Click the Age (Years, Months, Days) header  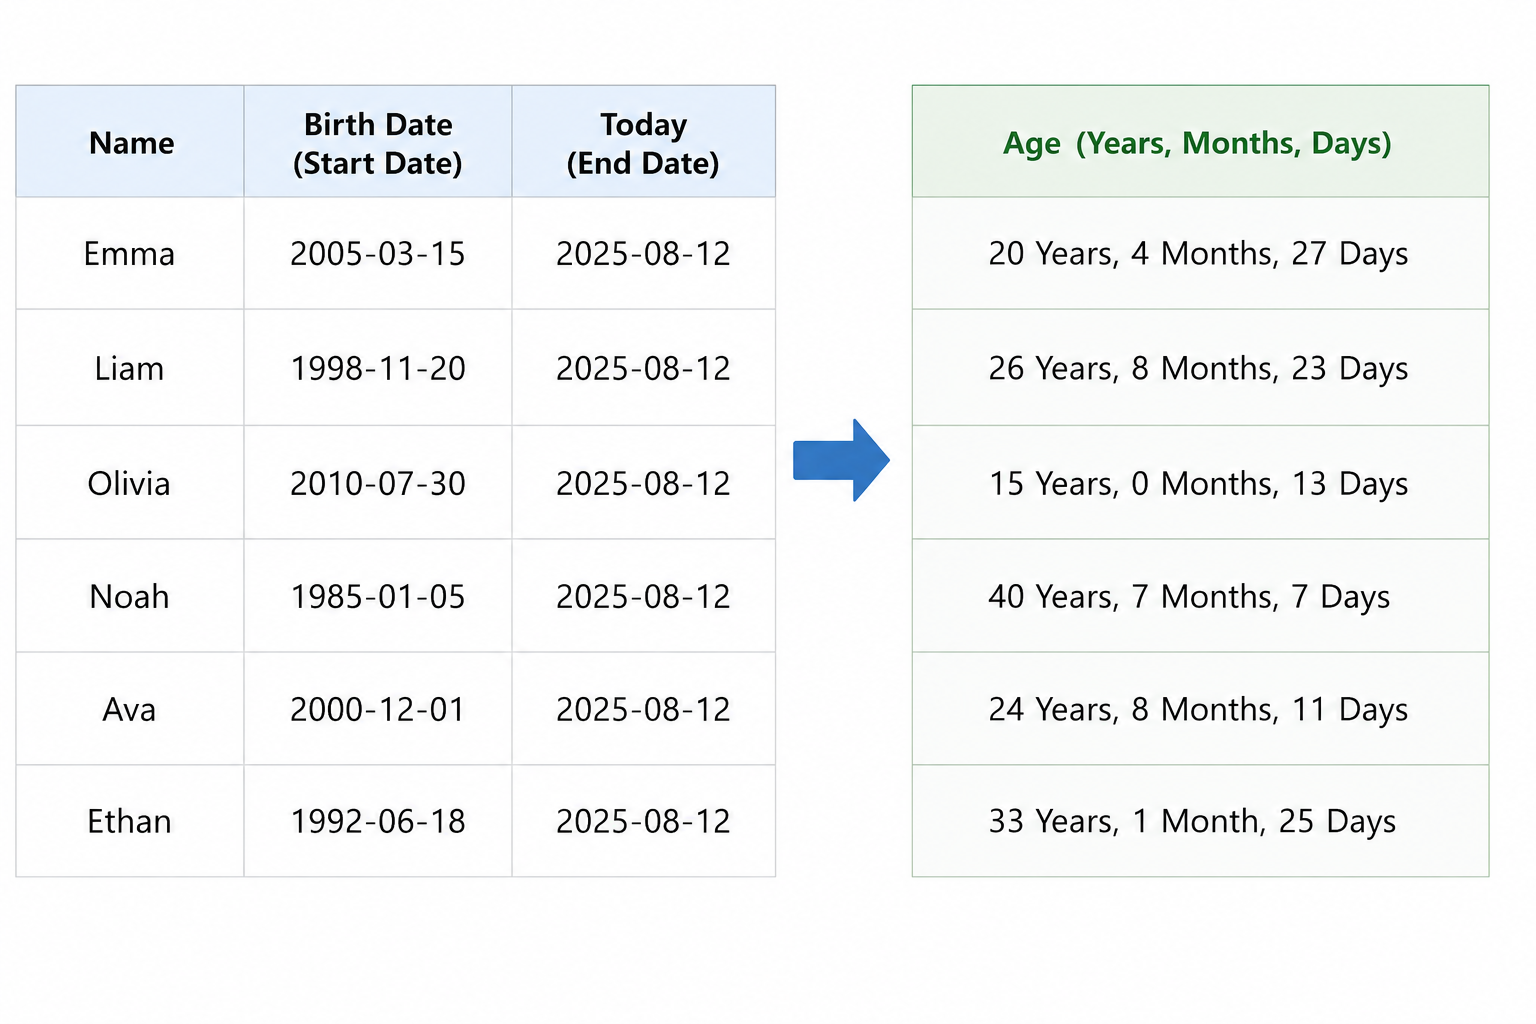click(1200, 141)
